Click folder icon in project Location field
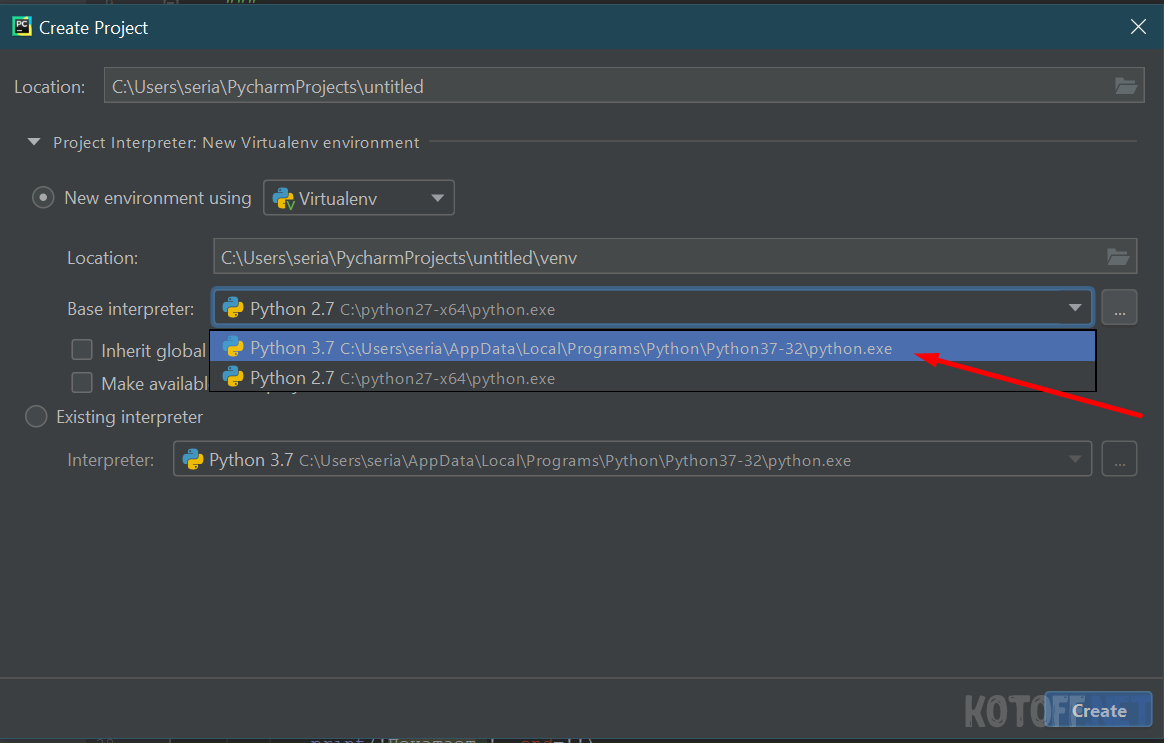1164x743 pixels. tap(1126, 86)
